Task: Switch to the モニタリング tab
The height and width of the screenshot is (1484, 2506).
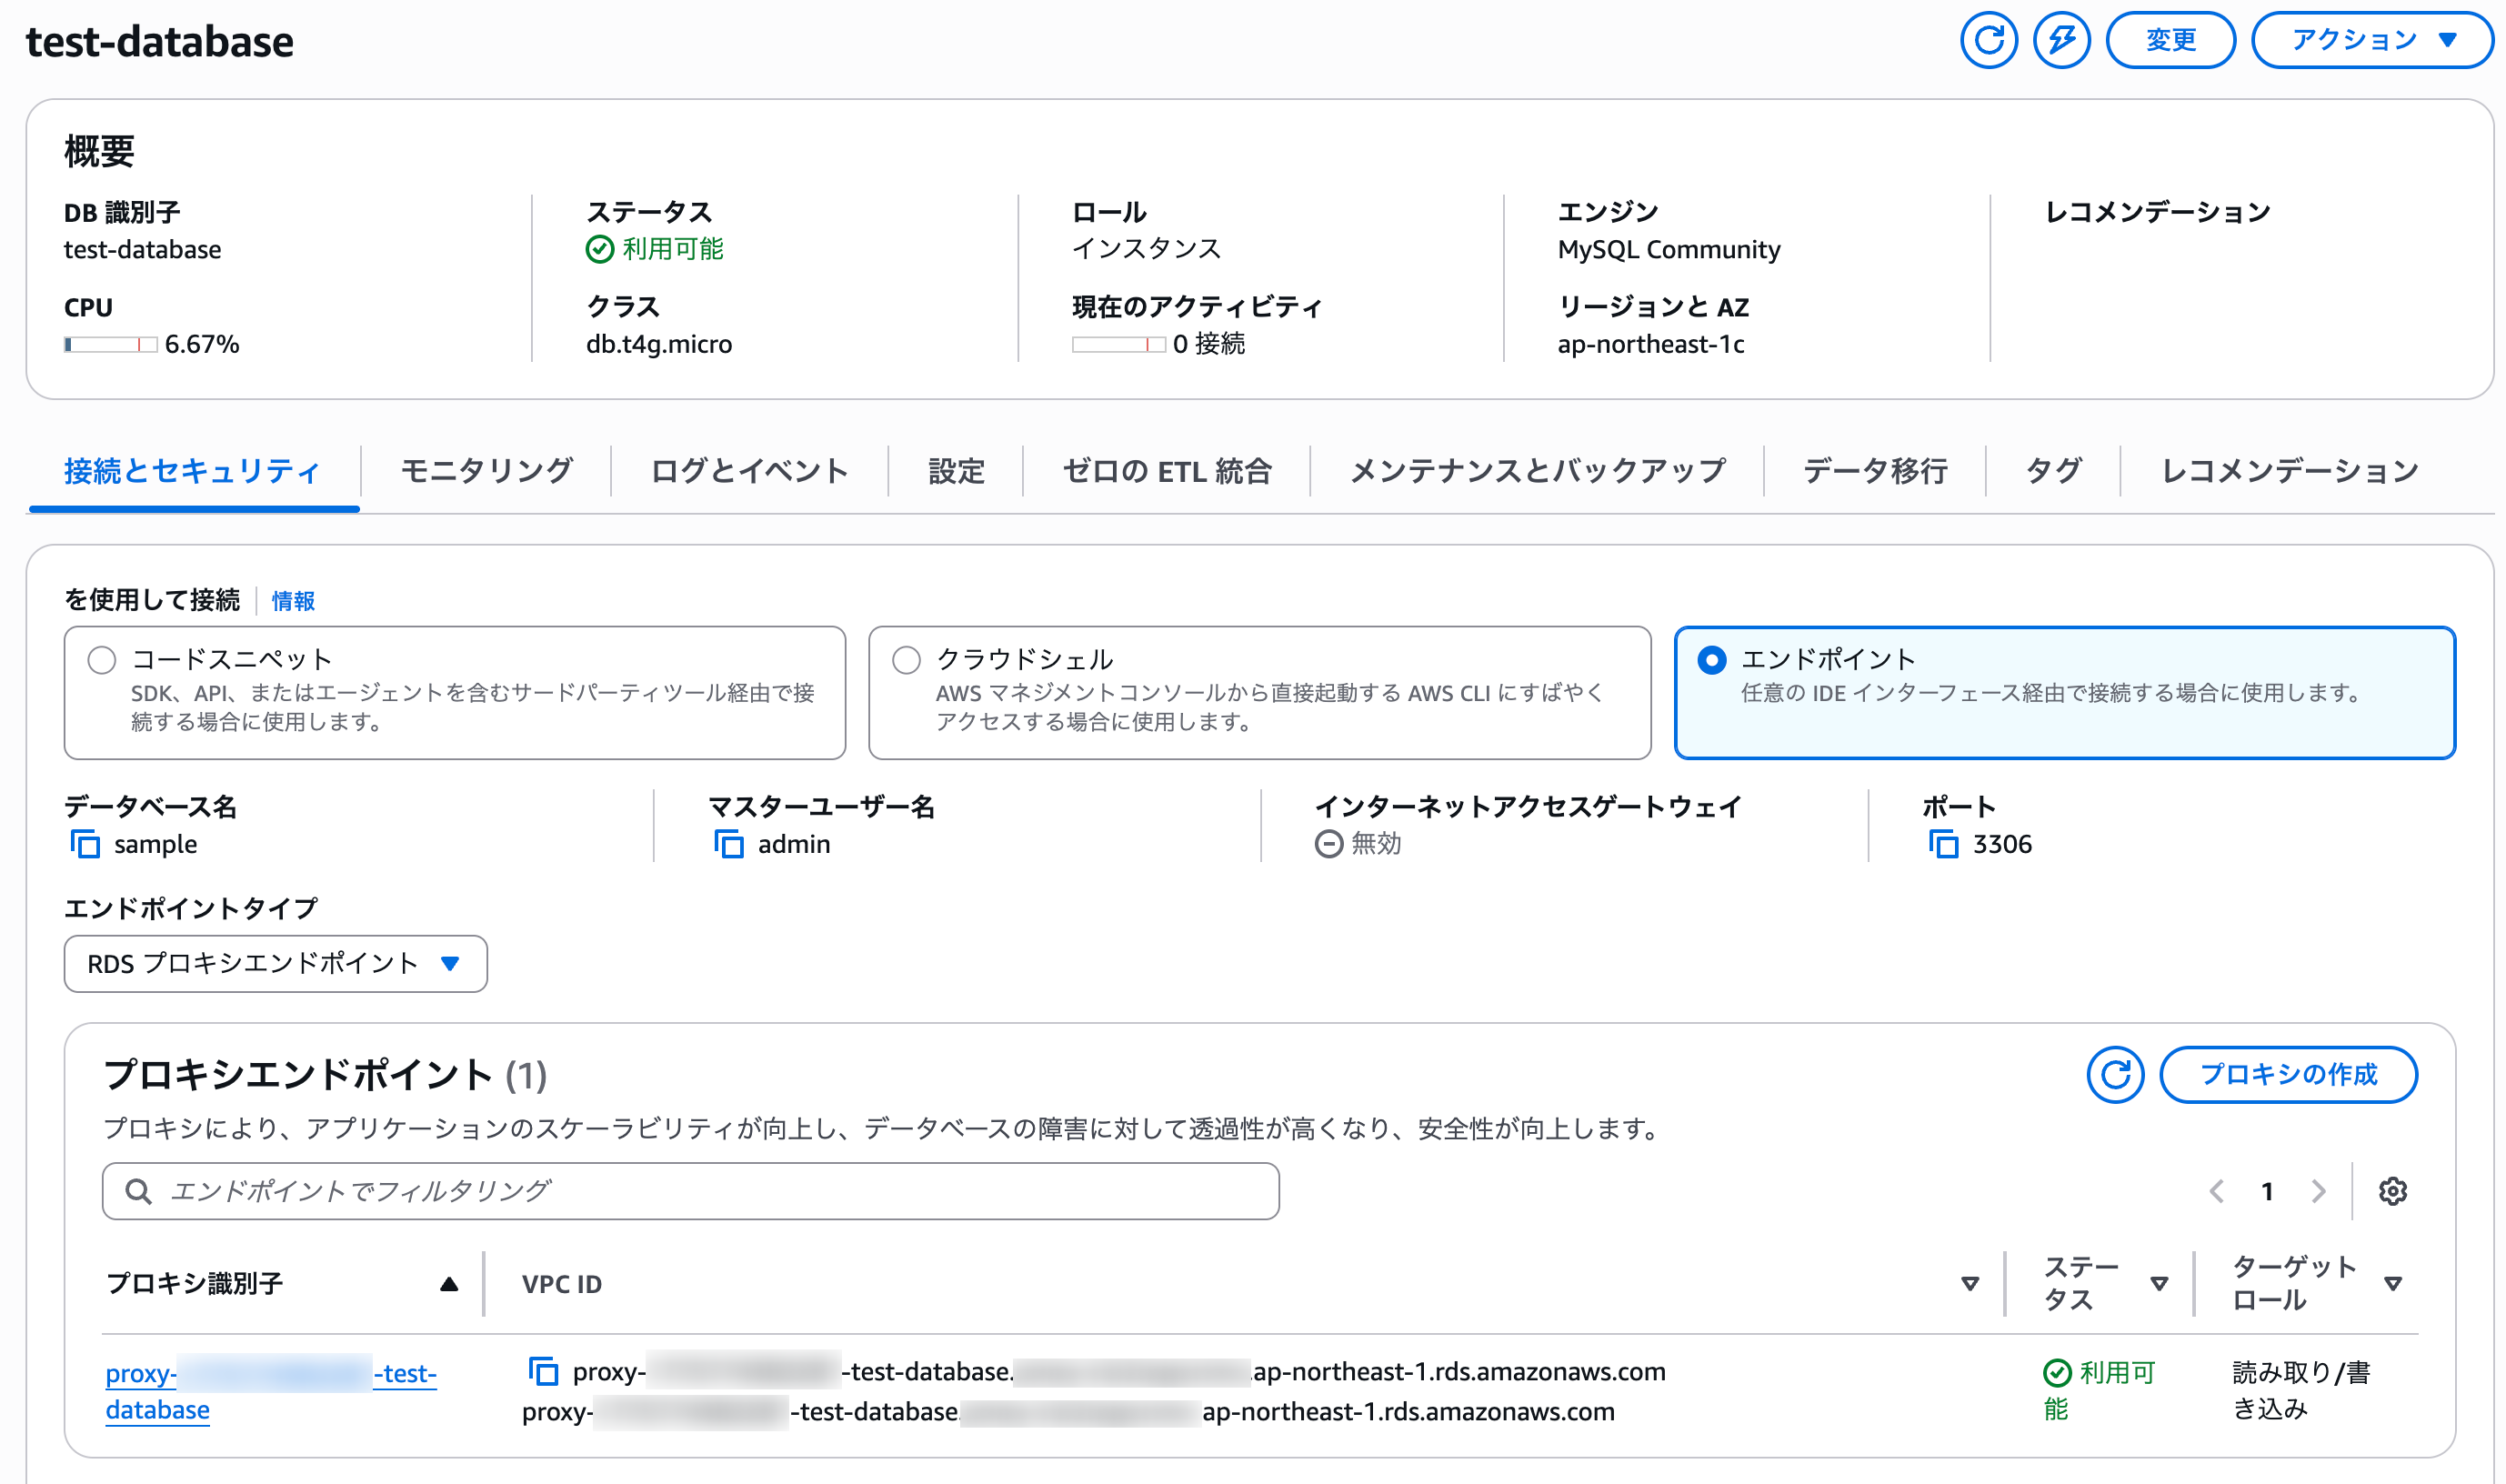Action: [486, 471]
